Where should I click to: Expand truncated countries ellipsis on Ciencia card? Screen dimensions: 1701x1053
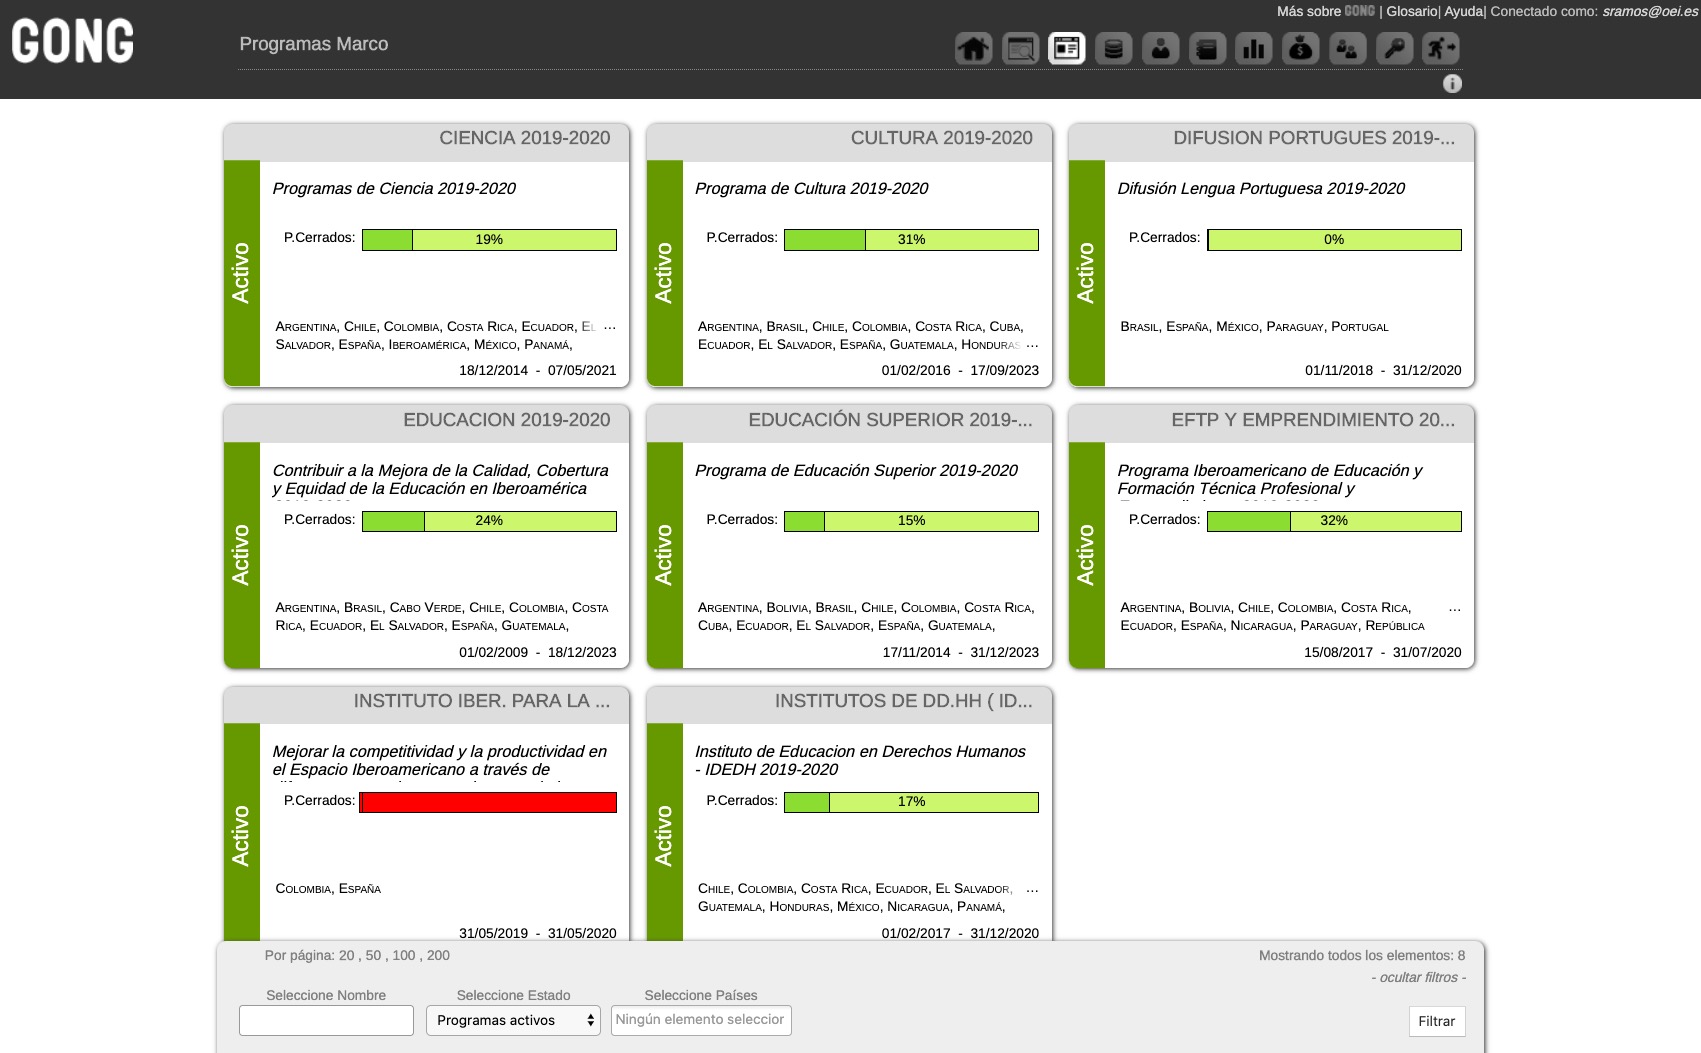coord(610,327)
